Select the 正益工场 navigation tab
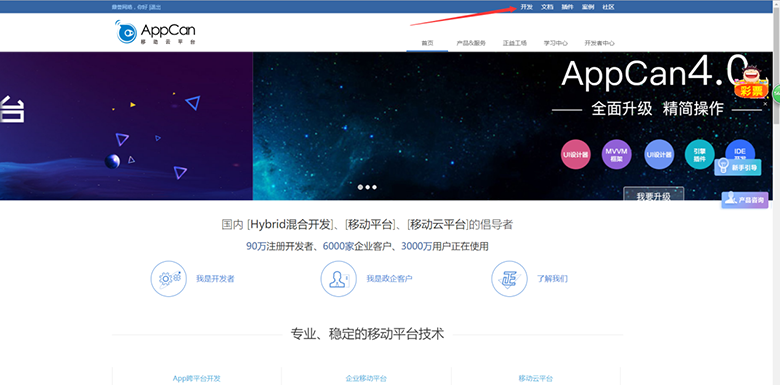The height and width of the screenshot is (385, 780). click(514, 43)
